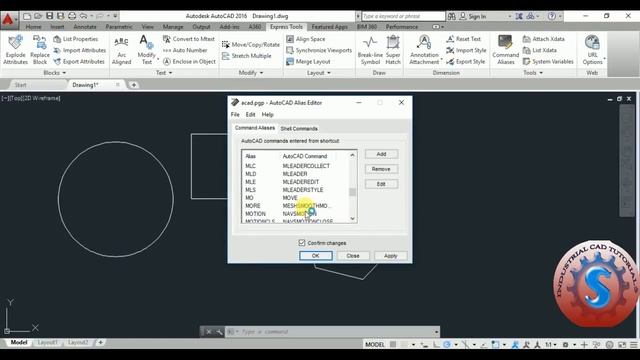640x360 pixels.
Task: Click the System Variables tool
Action: [548, 62]
